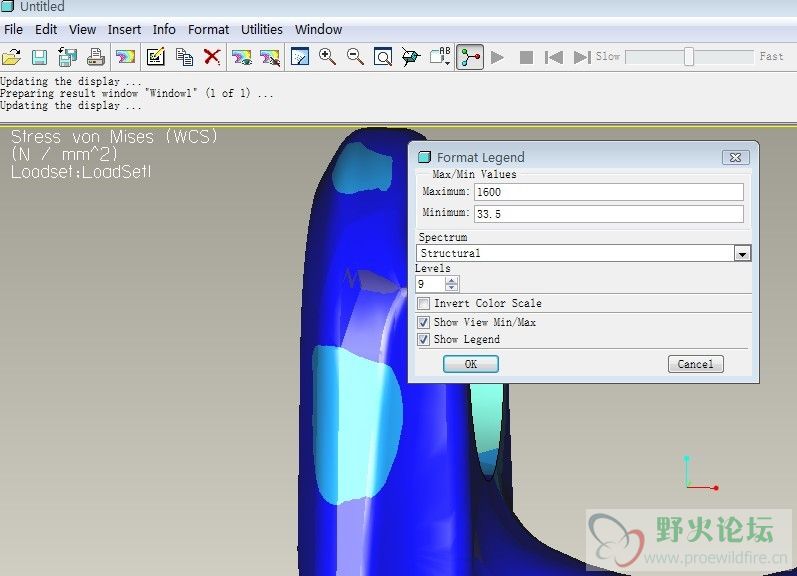This screenshot has height=576, width=797.
Task: Click the 'Loadset:LoadSet1' label
Action: [x=81, y=172]
